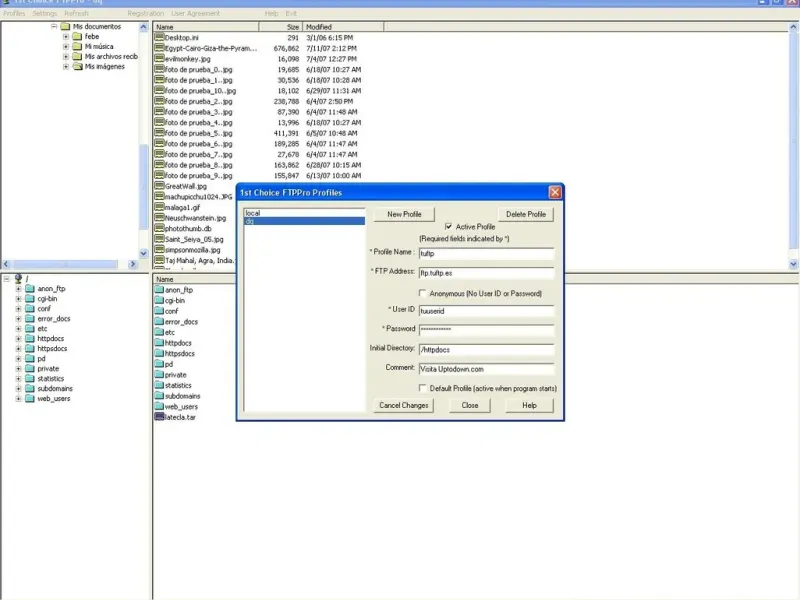The image size is (800, 600).
Task: Expand the Mis archivos recib folder node
Action: (66, 57)
